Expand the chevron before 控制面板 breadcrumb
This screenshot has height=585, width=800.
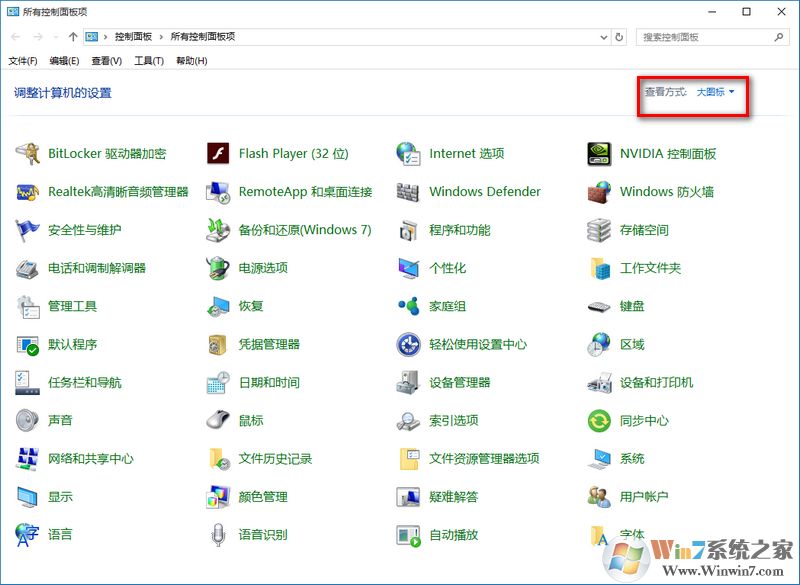coord(106,37)
